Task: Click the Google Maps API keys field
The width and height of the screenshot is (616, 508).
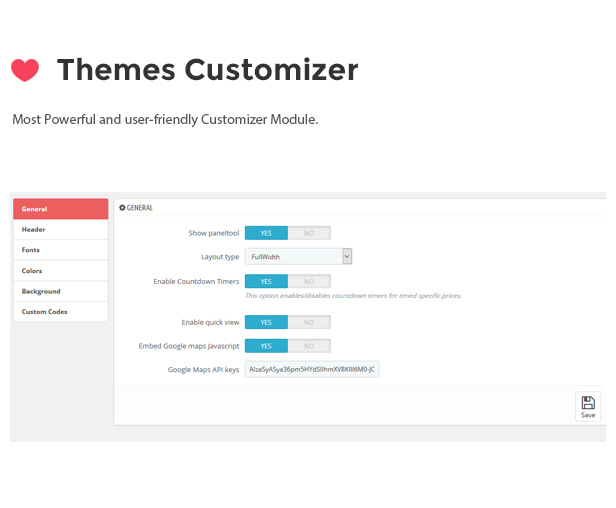Action: point(312,370)
